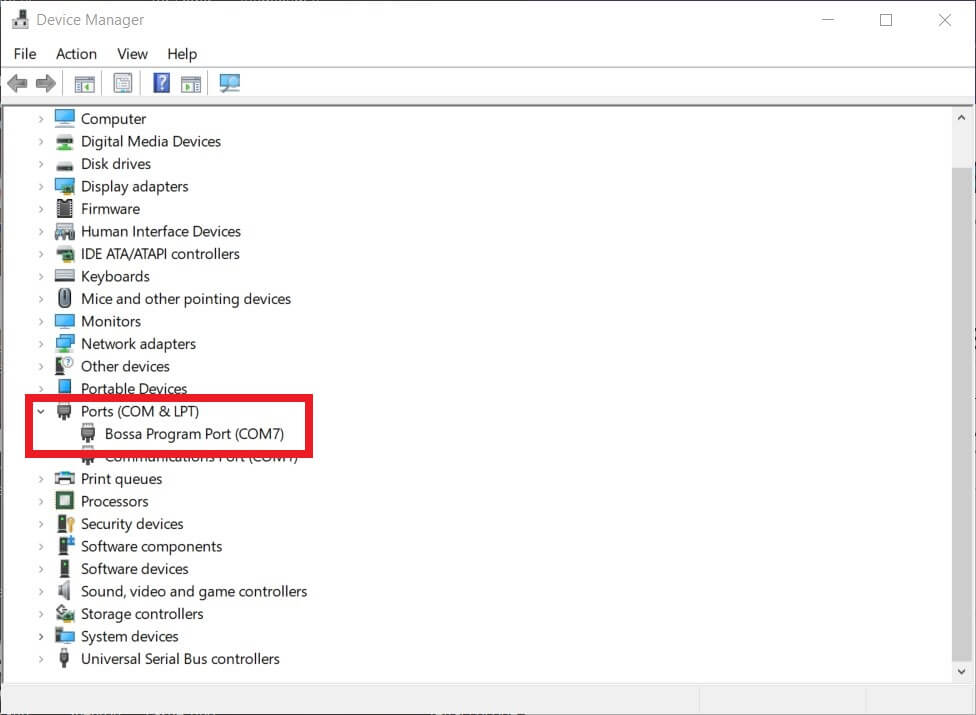976x715 pixels.
Task: Select the Security devices label
Action: (132, 524)
